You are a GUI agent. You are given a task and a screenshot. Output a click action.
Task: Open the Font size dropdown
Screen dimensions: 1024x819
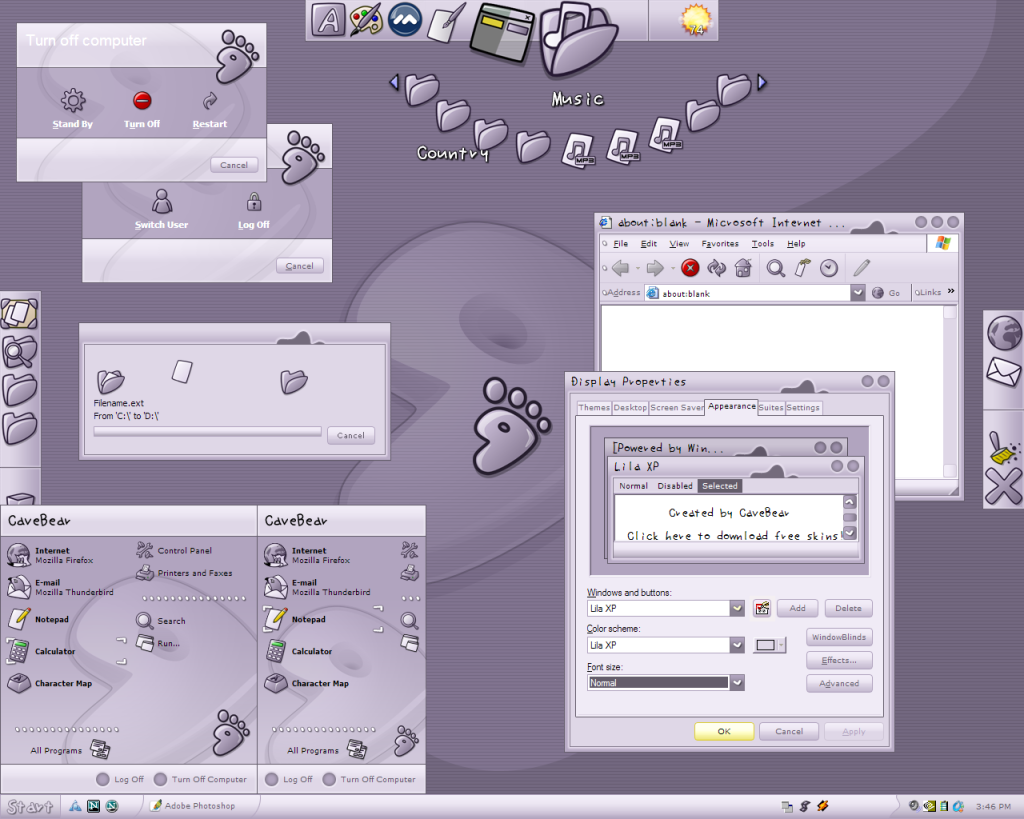coord(737,683)
